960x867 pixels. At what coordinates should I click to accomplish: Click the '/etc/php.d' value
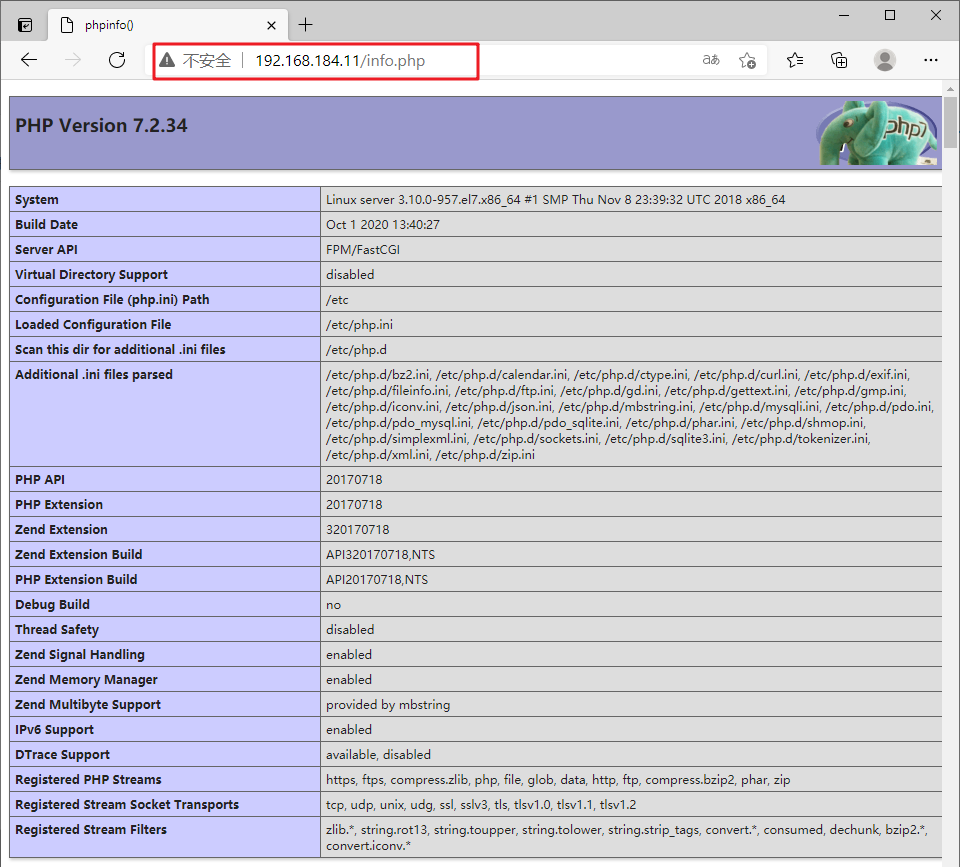point(356,350)
